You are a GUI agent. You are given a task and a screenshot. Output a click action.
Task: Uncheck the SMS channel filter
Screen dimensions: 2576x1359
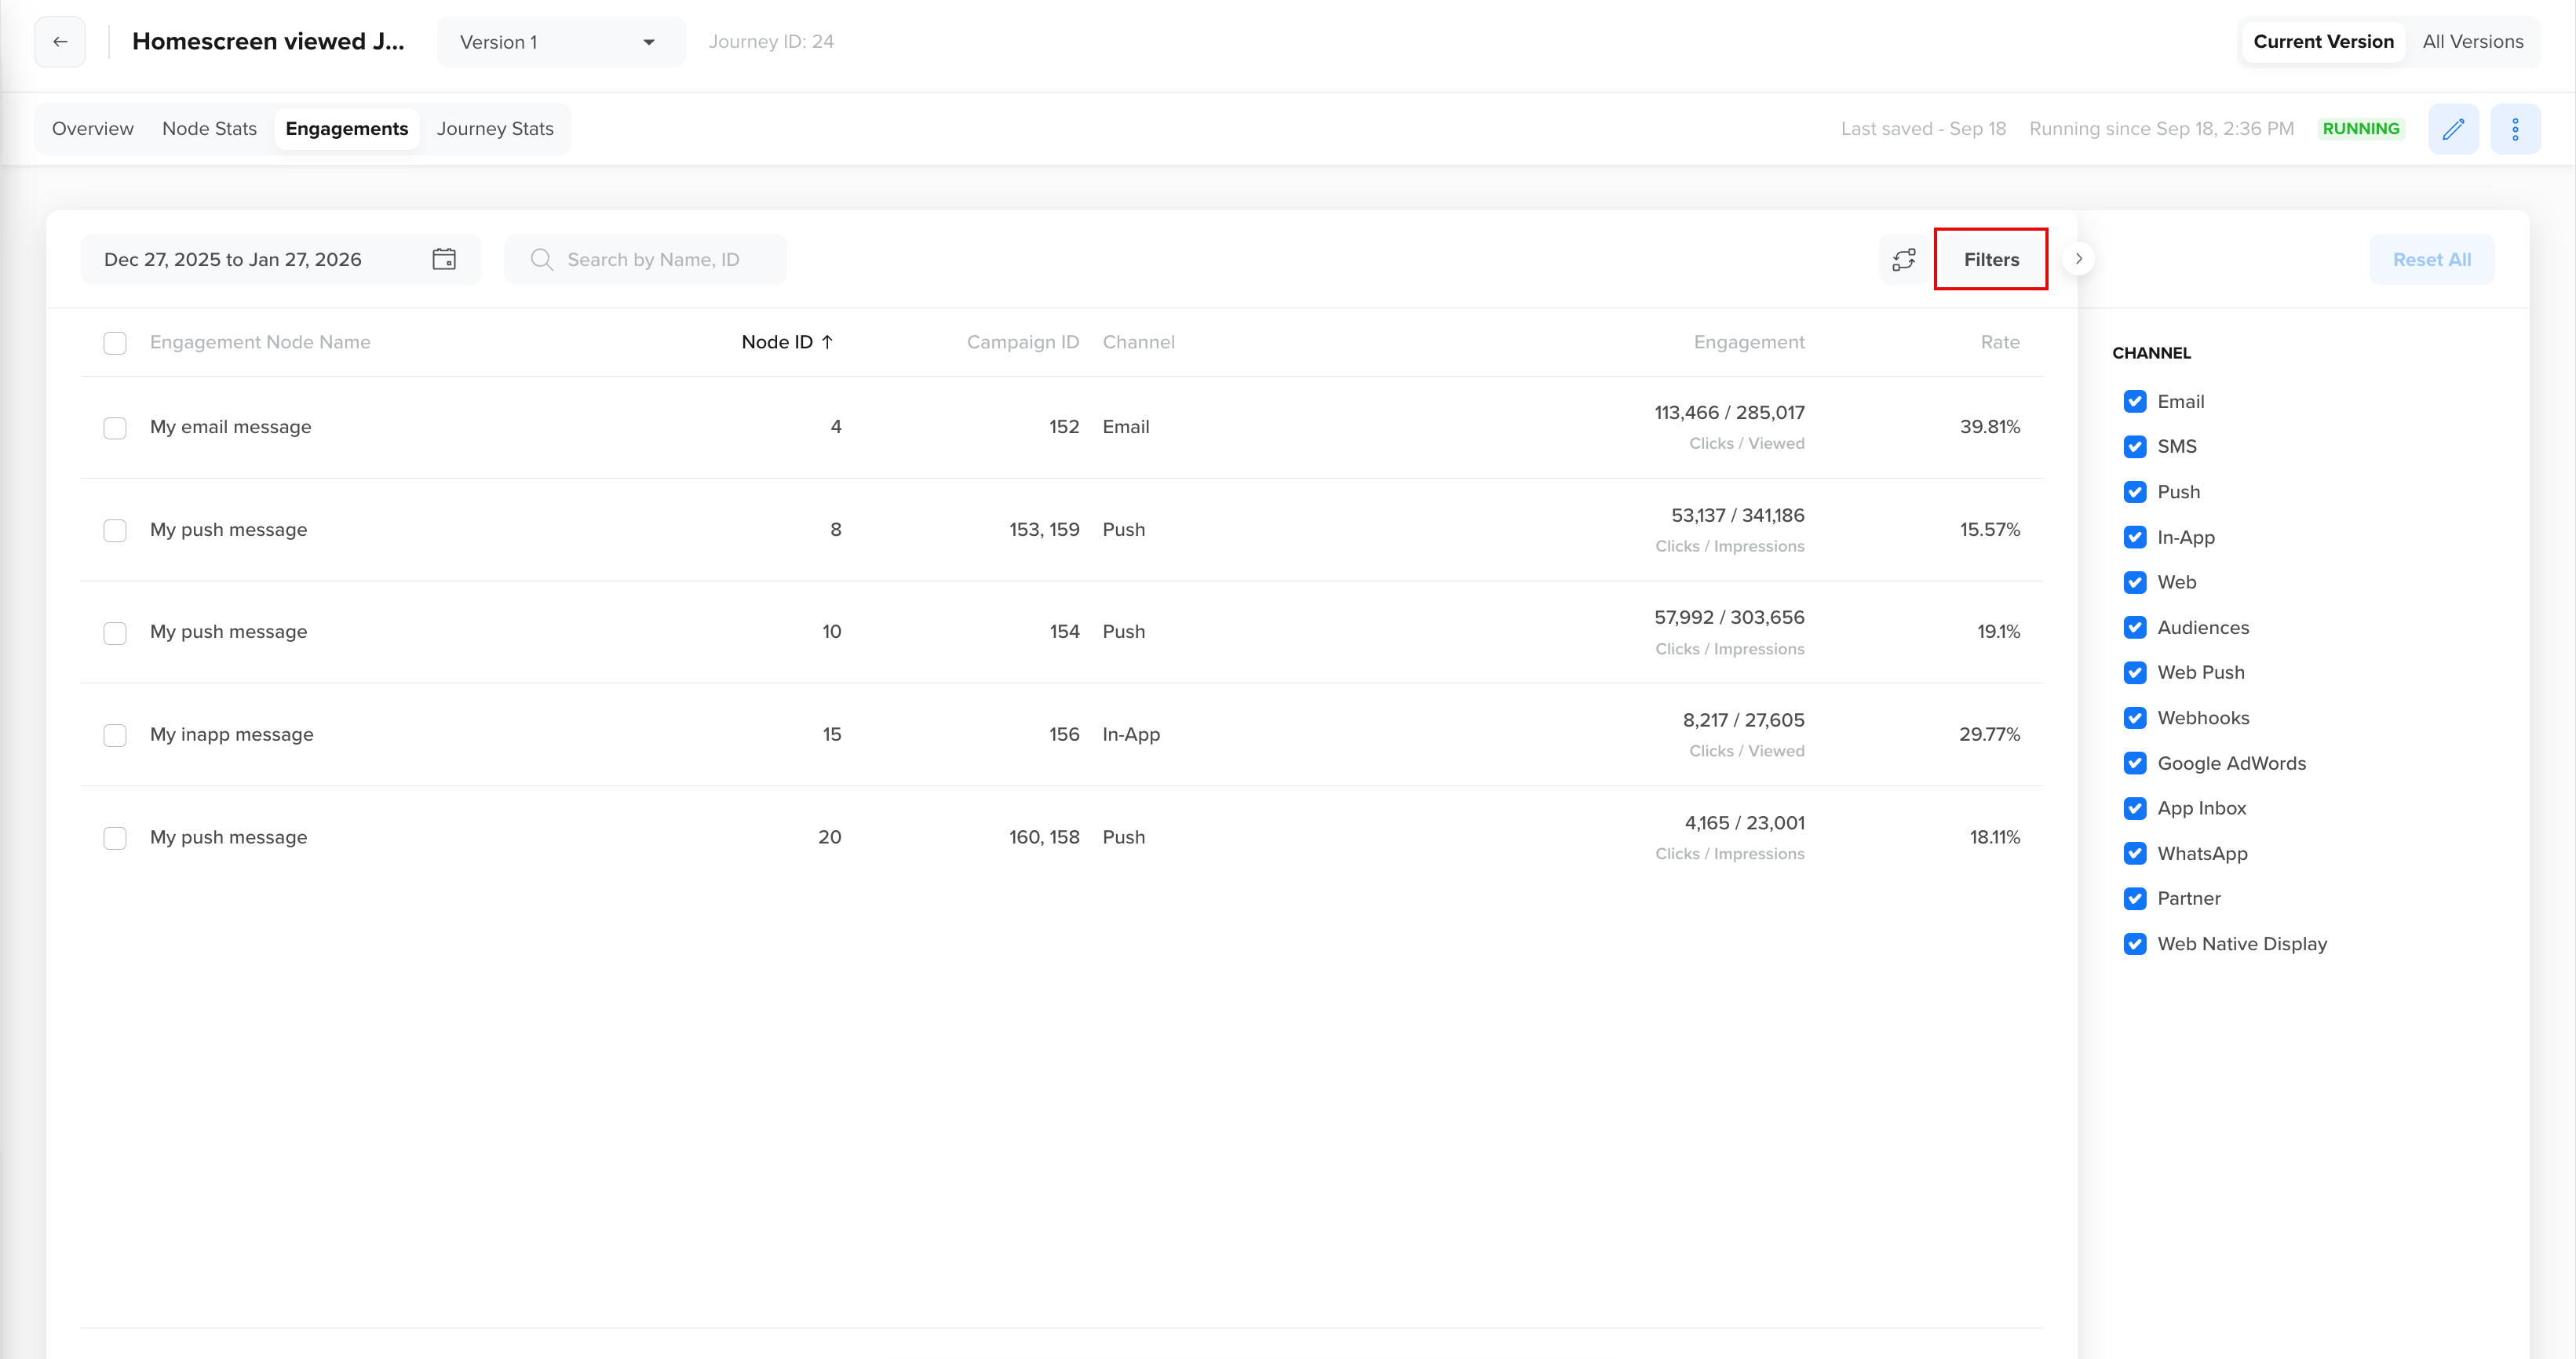(x=2135, y=447)
